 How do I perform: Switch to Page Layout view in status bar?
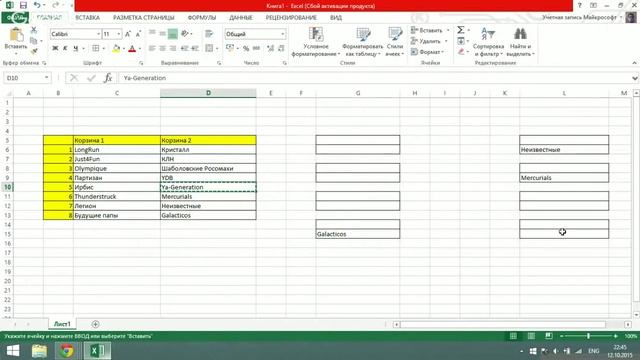pos(531,336)
